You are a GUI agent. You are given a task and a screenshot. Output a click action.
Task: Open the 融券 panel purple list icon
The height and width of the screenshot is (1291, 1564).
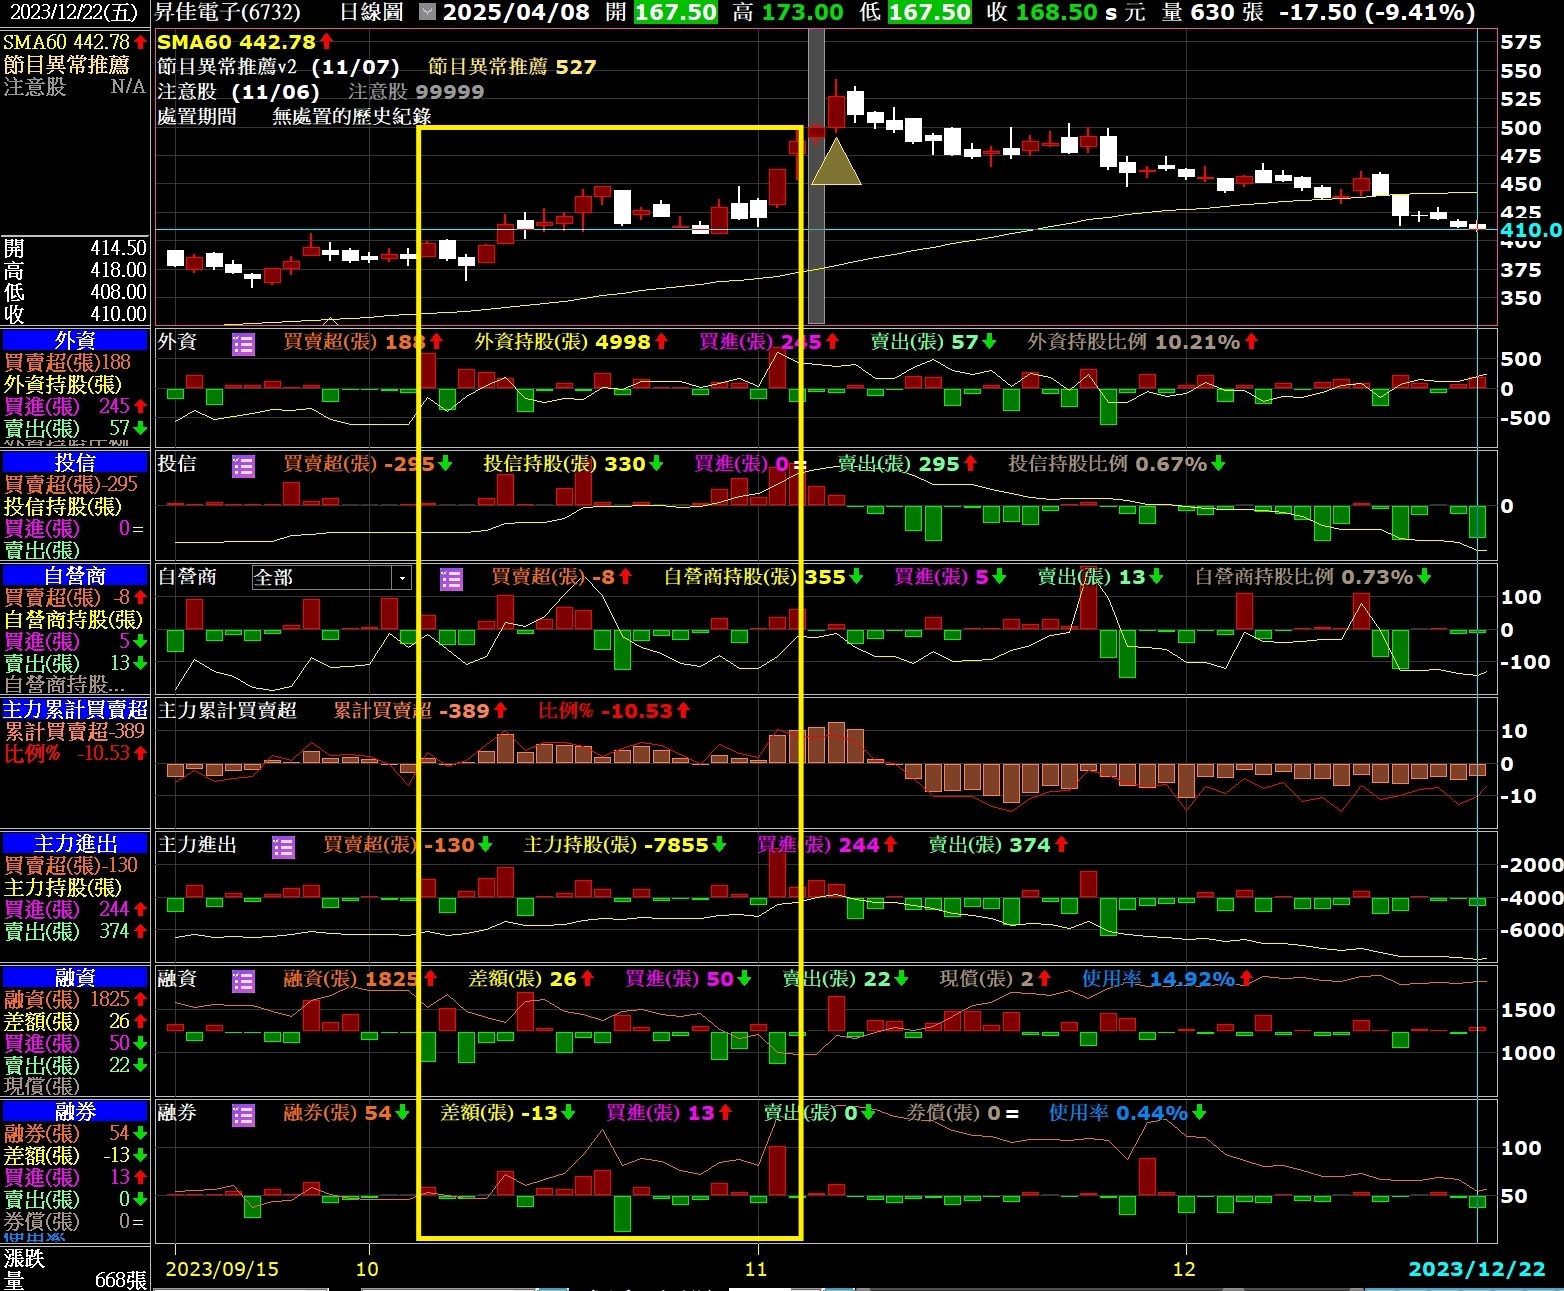[243, 1115]
